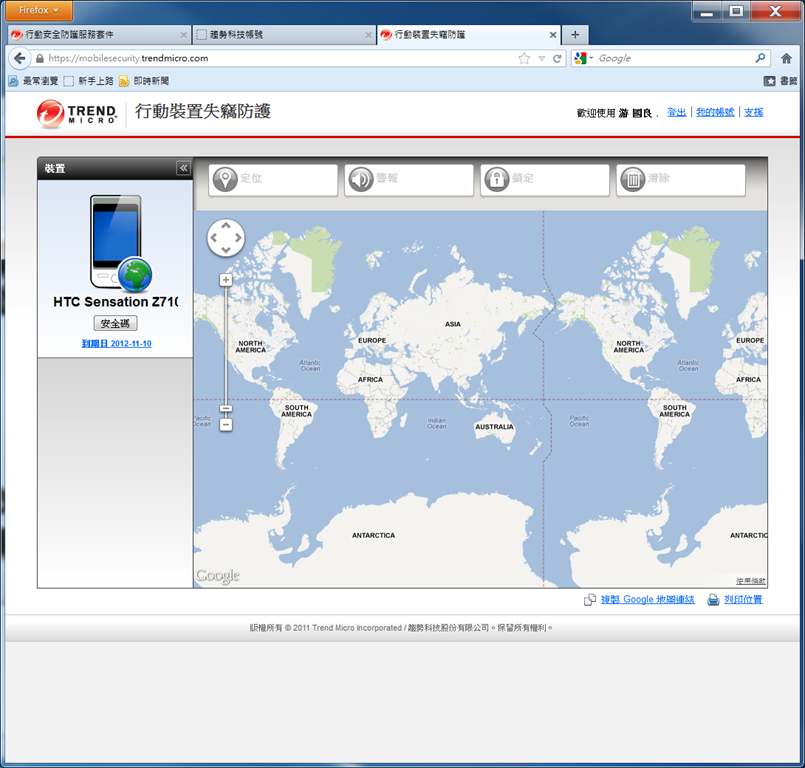
Task: Click the 登出 logout link
Action: point(677,112)
